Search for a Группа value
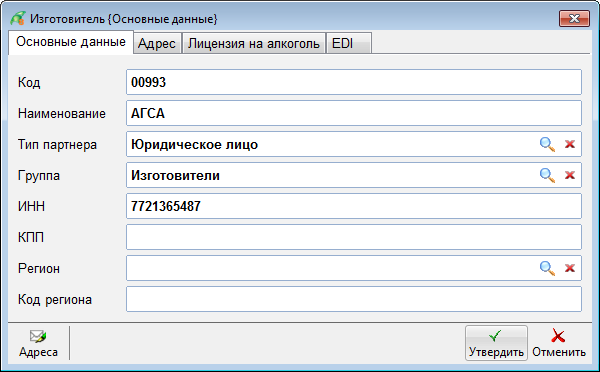The image size is (600, 372). [x=547, y=175]
